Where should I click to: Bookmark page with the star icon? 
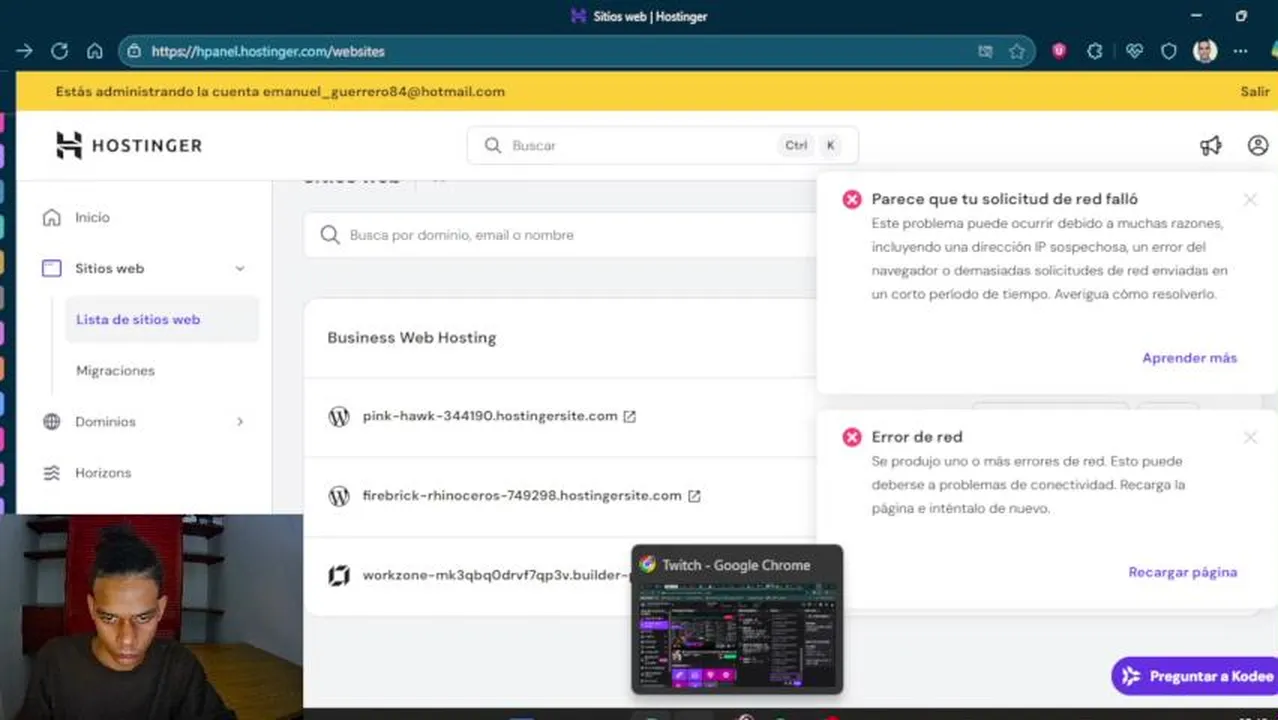pyautogui.click(x=1017, y=51)
